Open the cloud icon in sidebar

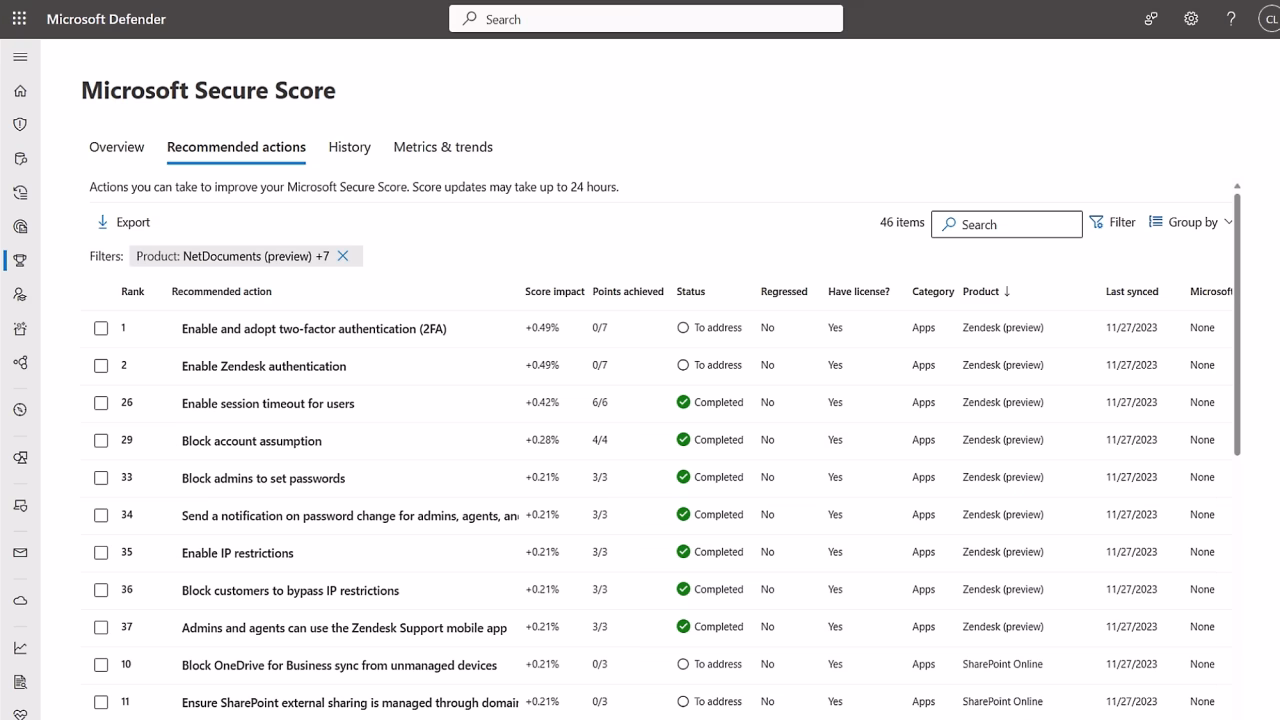pos(20,601)
